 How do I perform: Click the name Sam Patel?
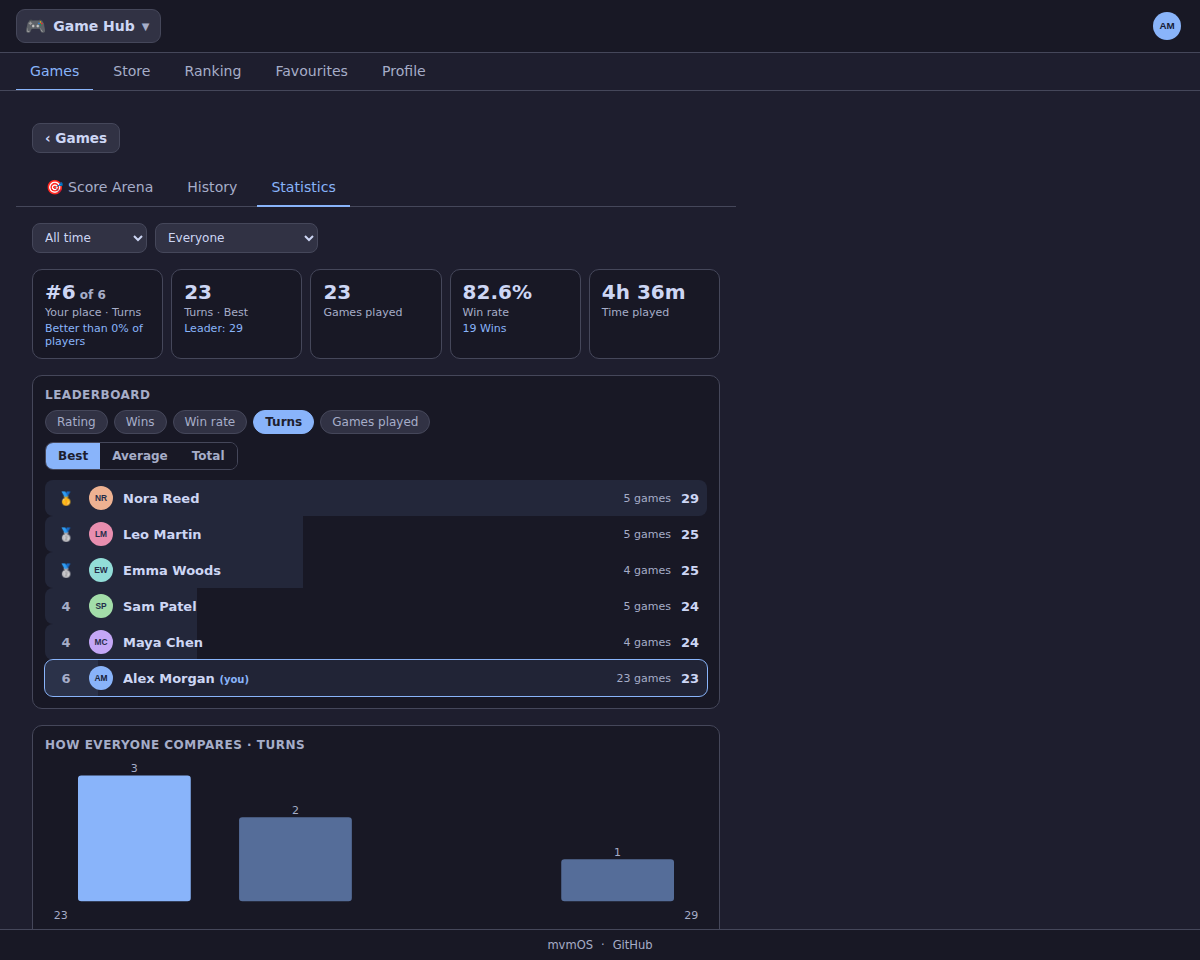160,606
